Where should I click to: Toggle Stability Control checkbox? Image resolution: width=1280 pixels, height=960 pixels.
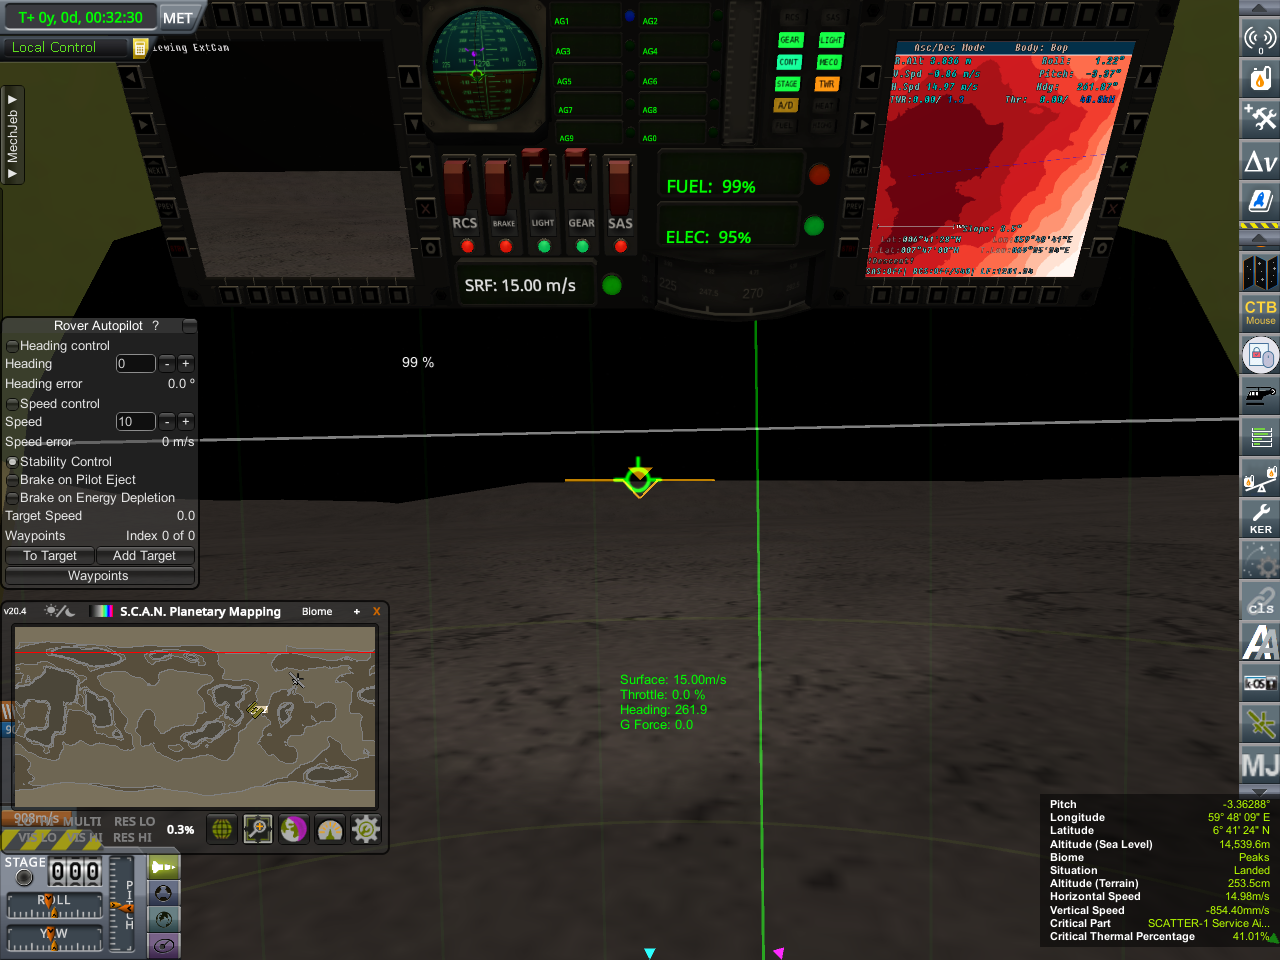12,462
